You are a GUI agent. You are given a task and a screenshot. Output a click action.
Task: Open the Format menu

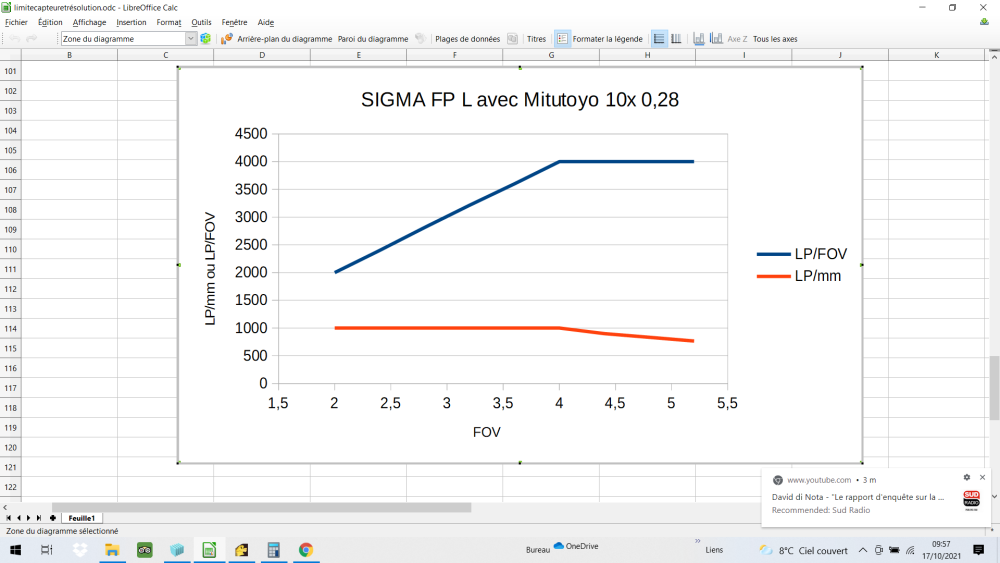click(168, 22)
